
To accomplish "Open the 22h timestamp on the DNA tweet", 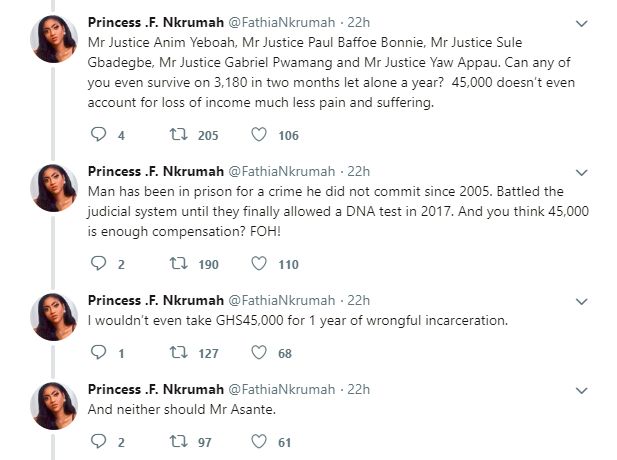I will coord(358,171).
